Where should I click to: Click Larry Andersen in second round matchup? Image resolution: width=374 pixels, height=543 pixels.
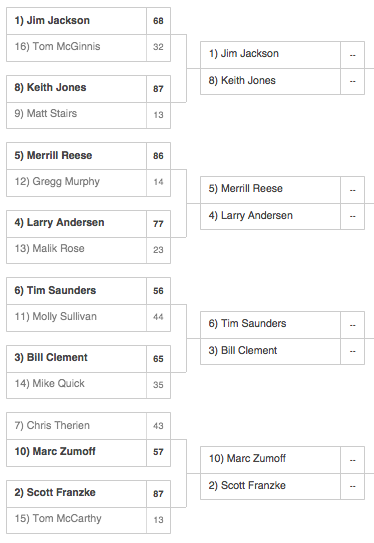coord(282,216)
